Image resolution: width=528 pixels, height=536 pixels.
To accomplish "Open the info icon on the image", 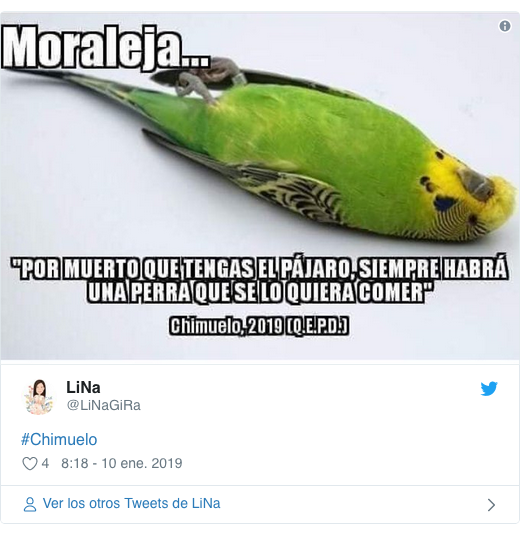I will (x=505, y=26).
